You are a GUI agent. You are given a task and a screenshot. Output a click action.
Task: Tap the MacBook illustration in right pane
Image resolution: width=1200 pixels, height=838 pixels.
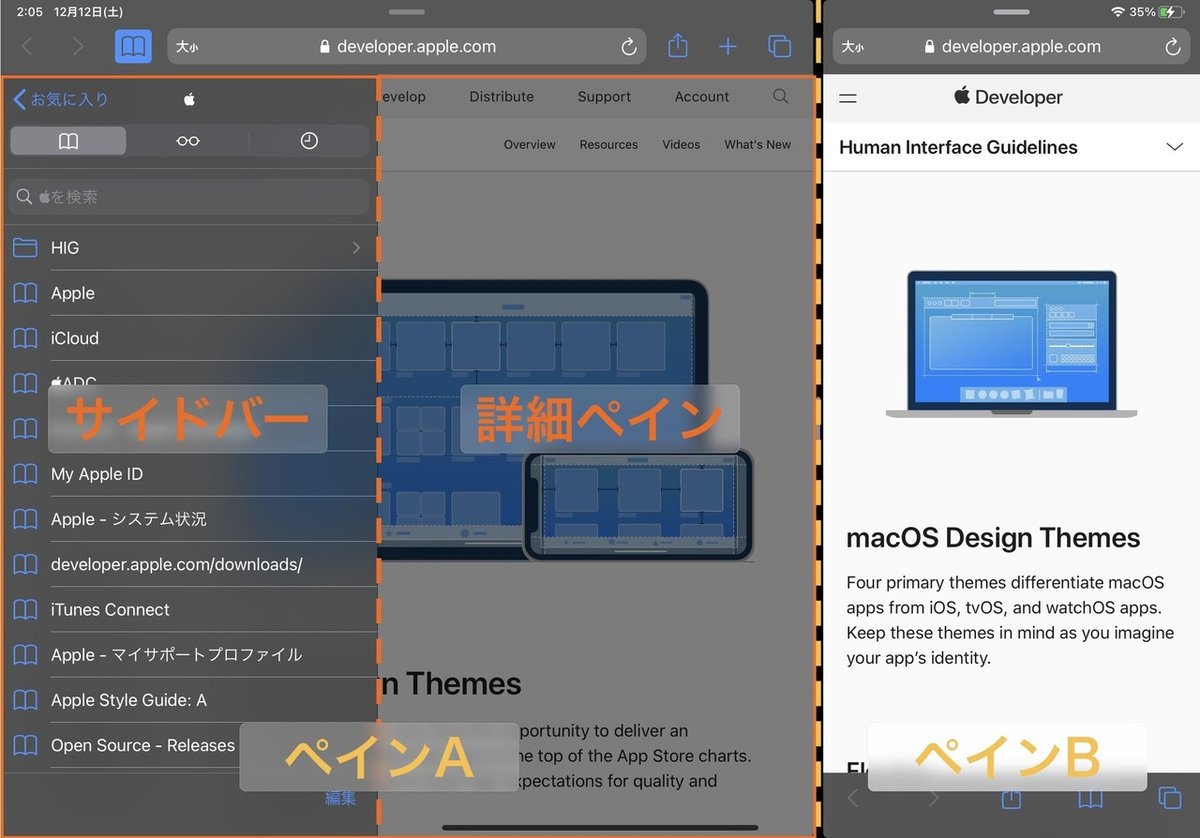tap(1011, 344)
